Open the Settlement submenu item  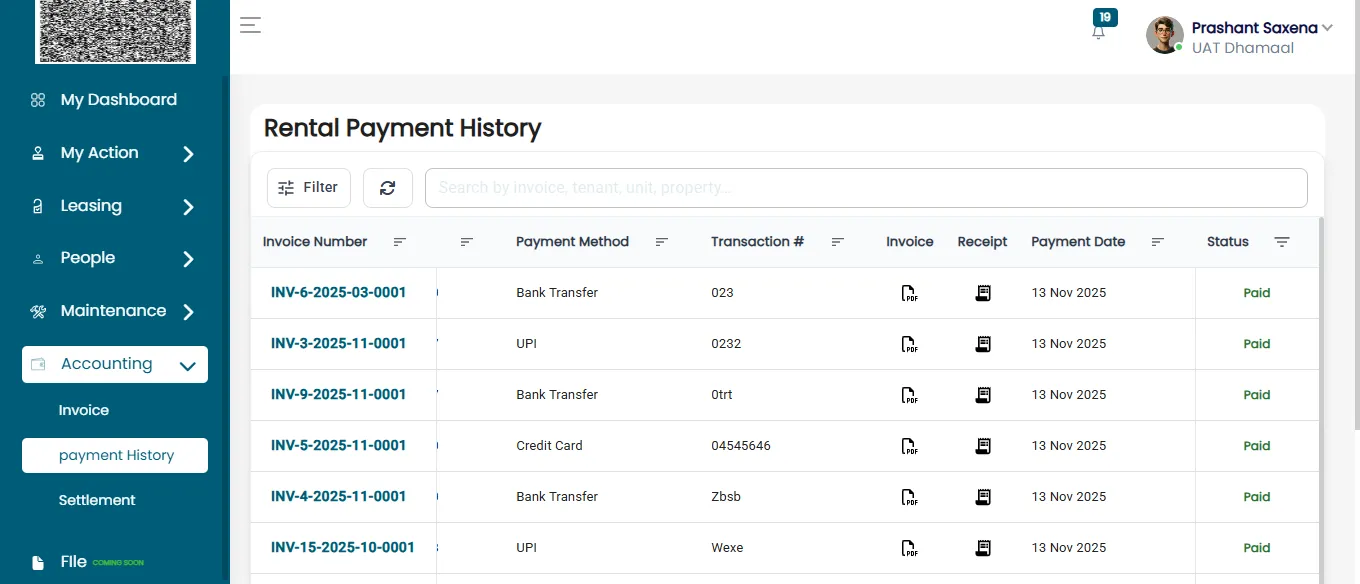[97, 500]
